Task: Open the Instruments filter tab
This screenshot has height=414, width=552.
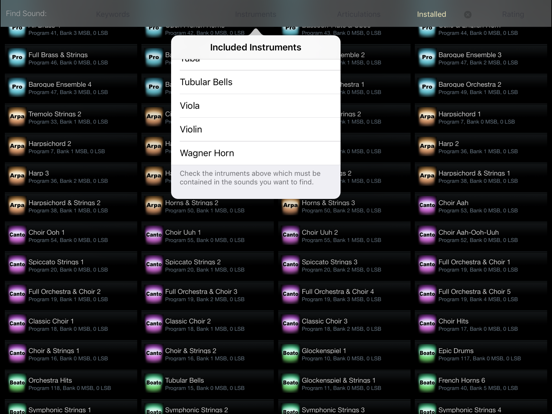Action: tap(256, 14)
